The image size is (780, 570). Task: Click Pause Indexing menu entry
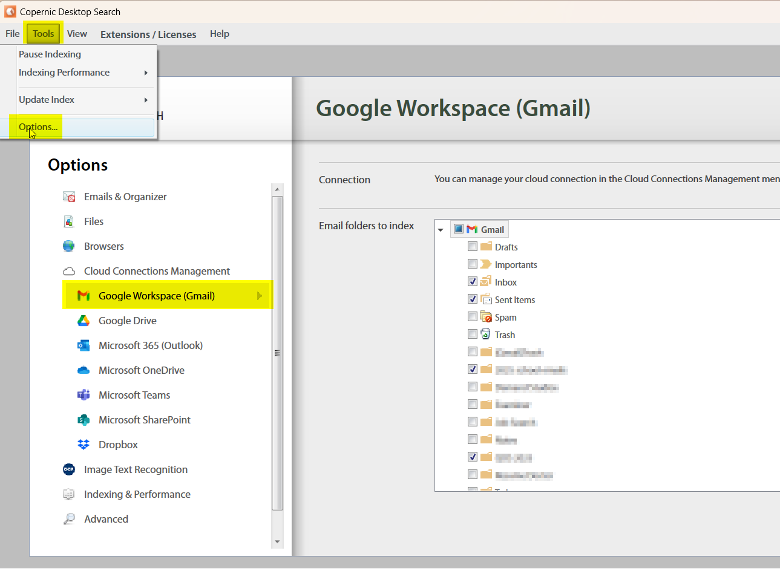50,55
